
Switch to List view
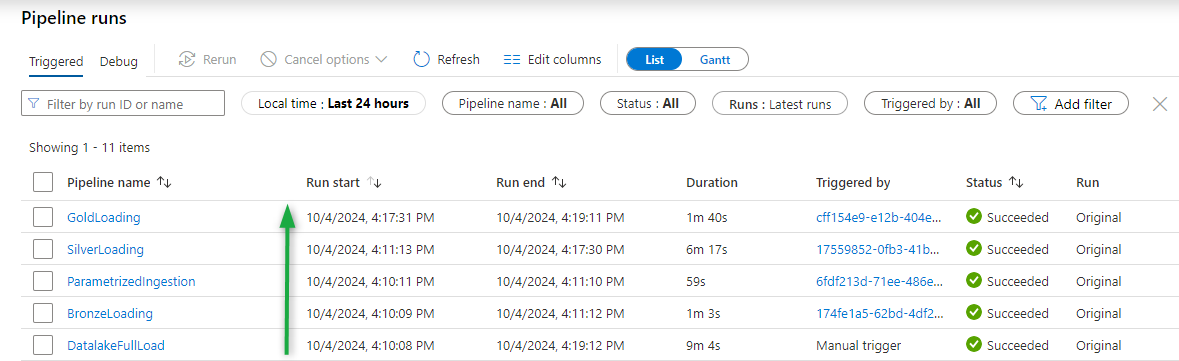[654, 59]
